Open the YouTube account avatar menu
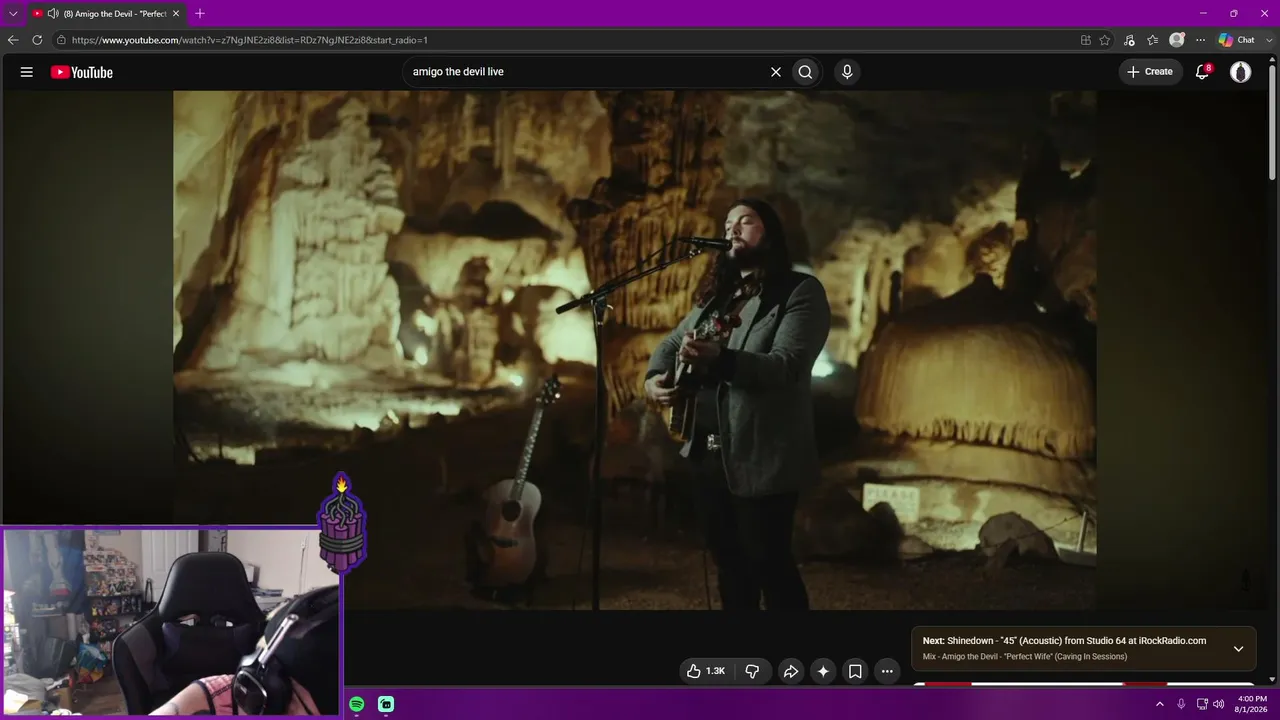This screenshot has height=720, width=1280. point(1240,72)
